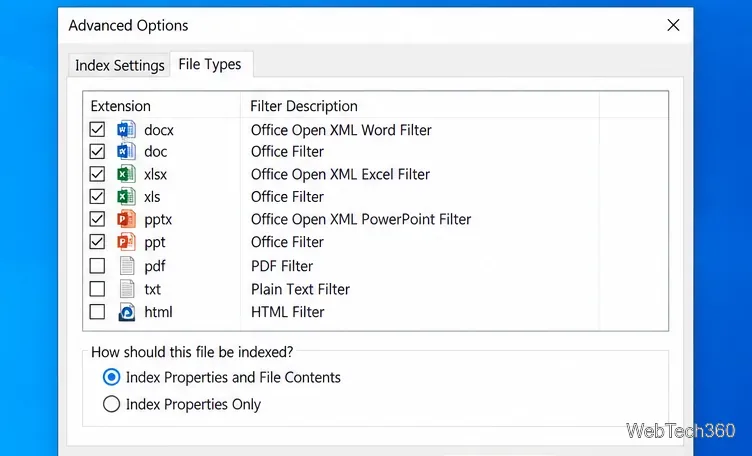Click the PDF Filter description
The height and width of the screenshot is (456, 752).
[282, 266]
